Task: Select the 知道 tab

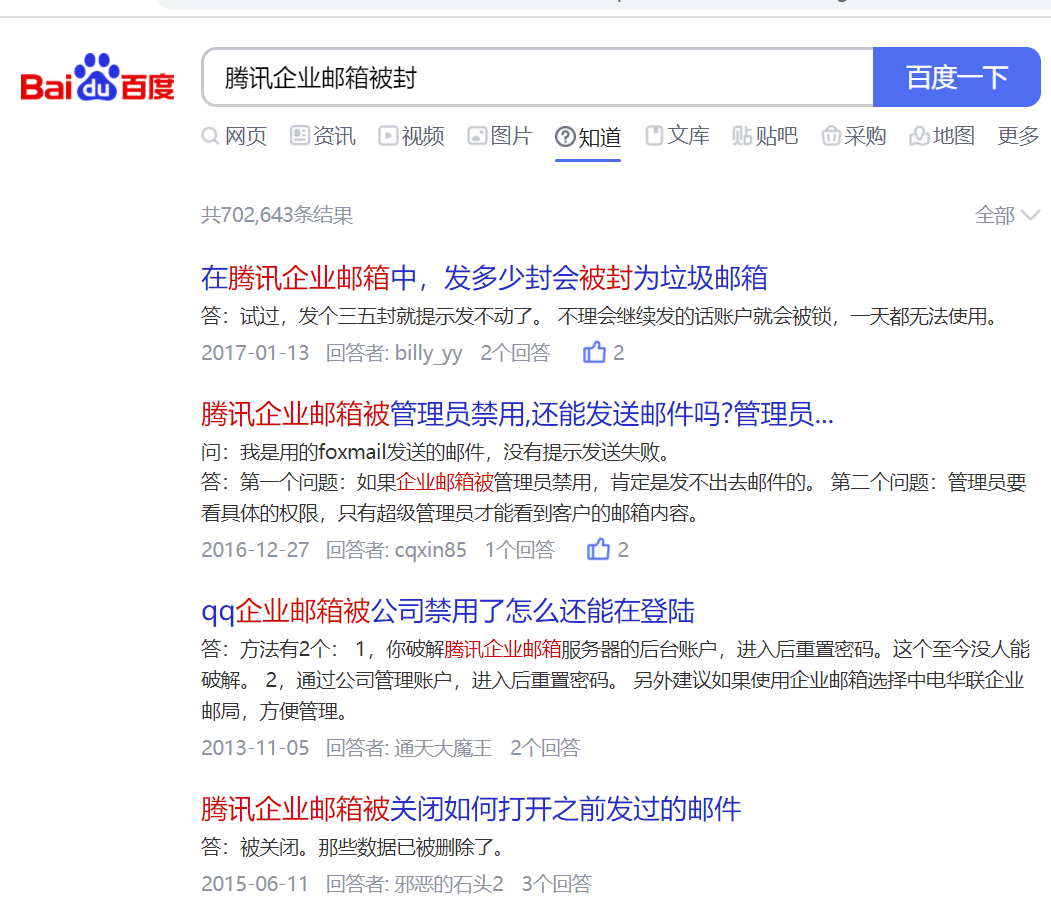Action: click(x=588, y=137)
